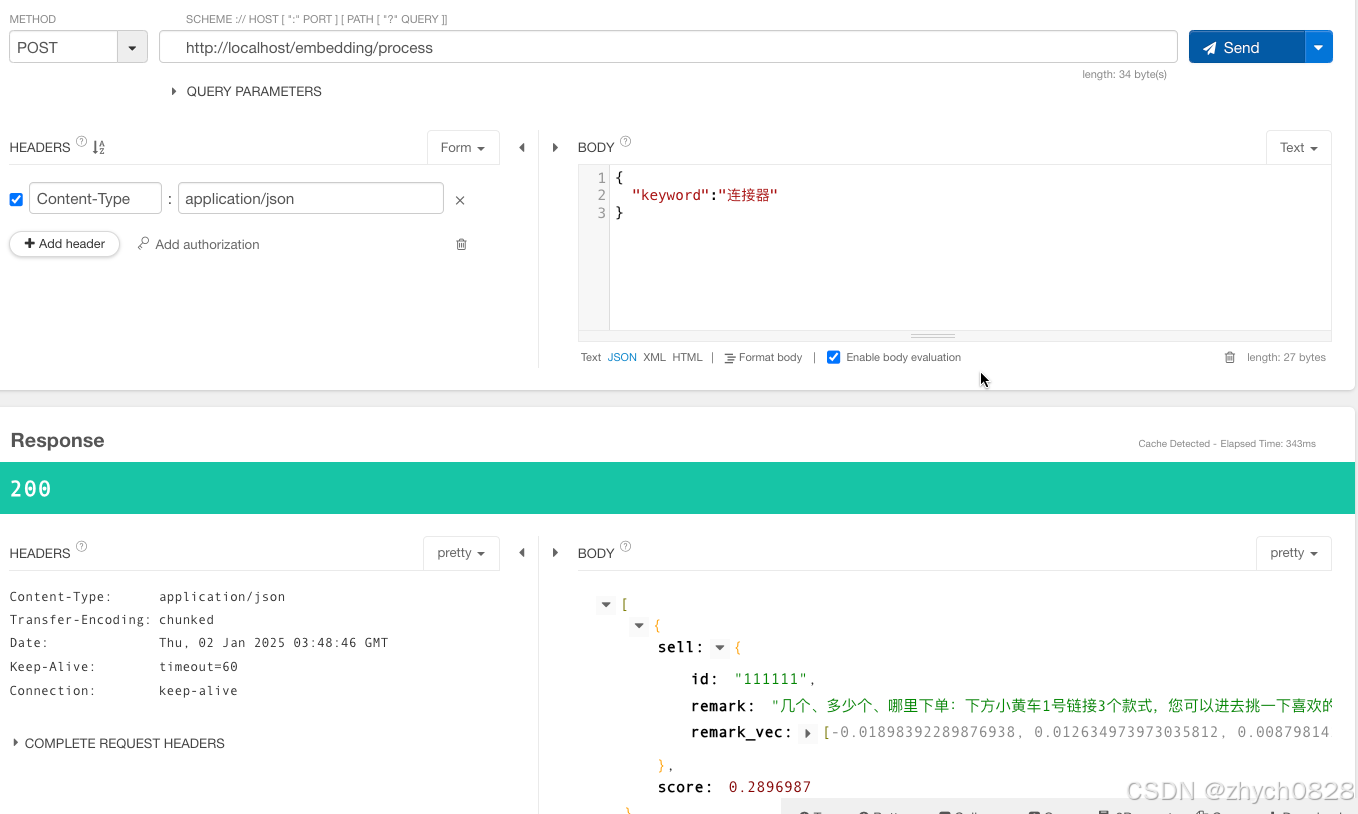Collapse request body panel right arrow
Viewport: 1358px width, 814px height.
(555, 148)
